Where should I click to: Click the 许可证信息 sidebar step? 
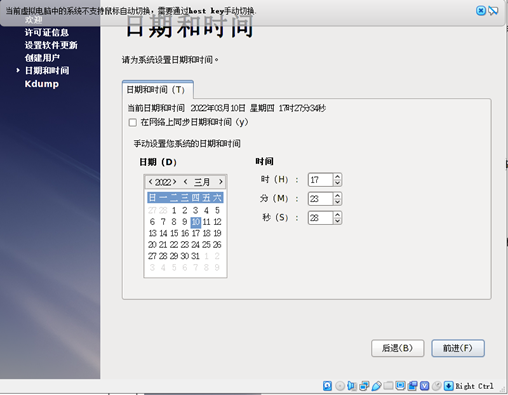tap(47, 32)
